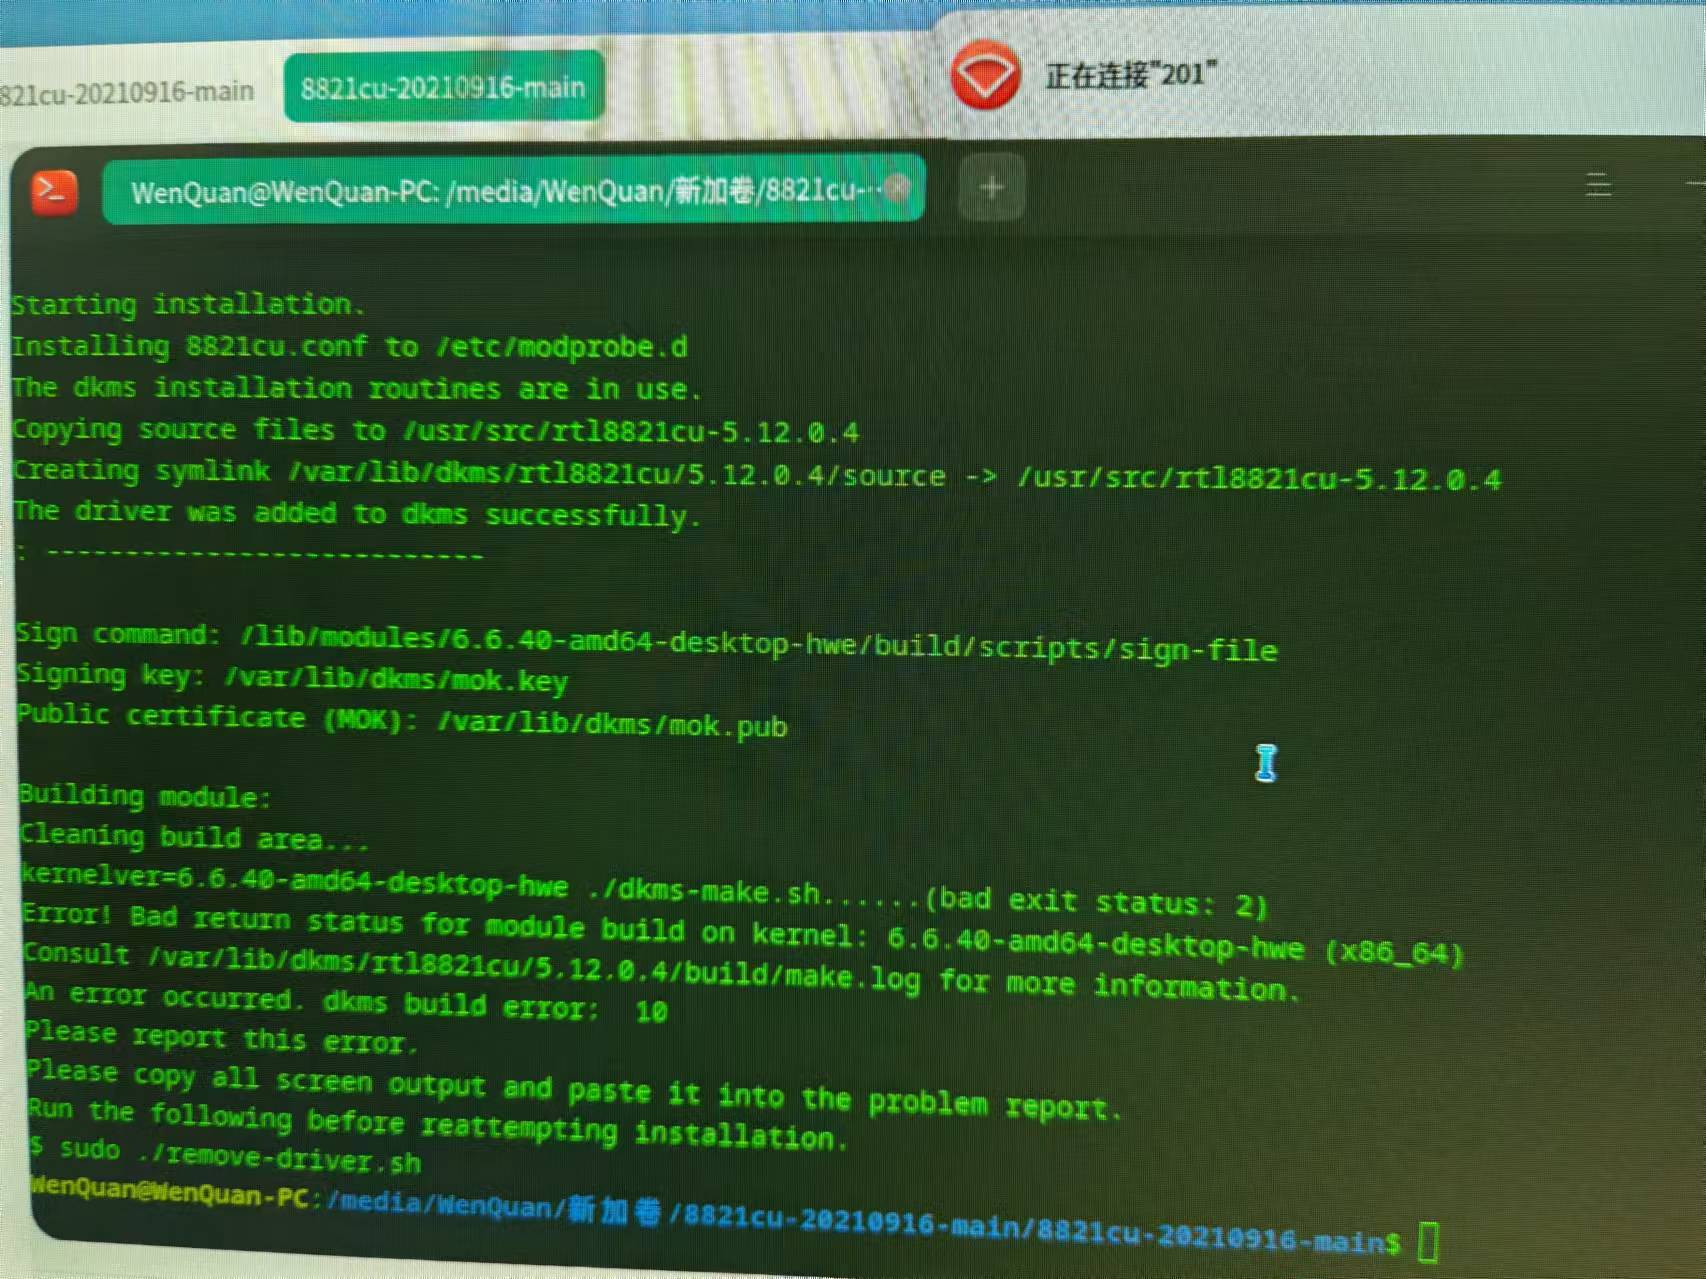Click the terminal app icon in title bar
Image resolution: width=1706 pixels, height=1279 pixels.
click(x=54, y=193)
